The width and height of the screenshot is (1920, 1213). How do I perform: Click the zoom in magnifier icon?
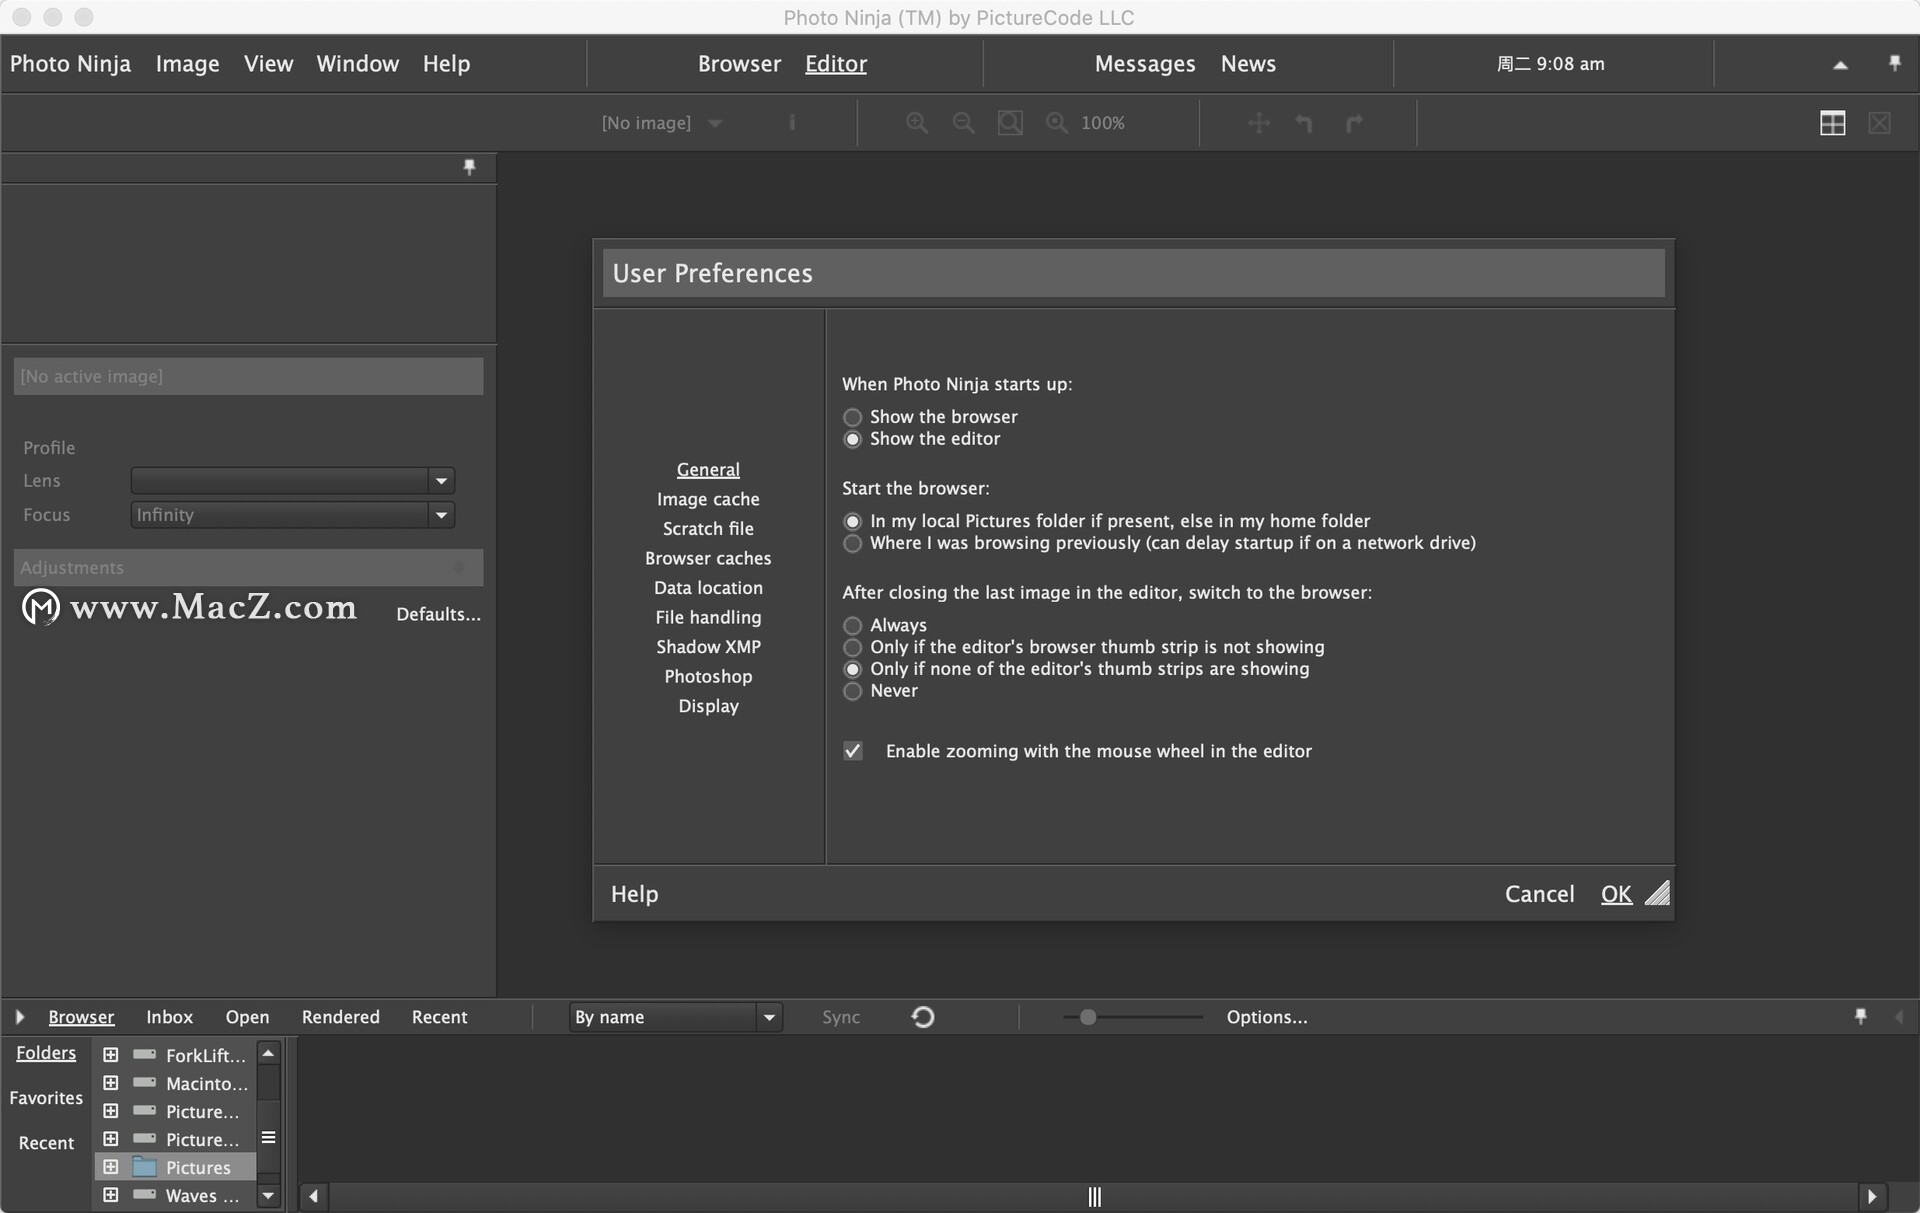point(916,123)
